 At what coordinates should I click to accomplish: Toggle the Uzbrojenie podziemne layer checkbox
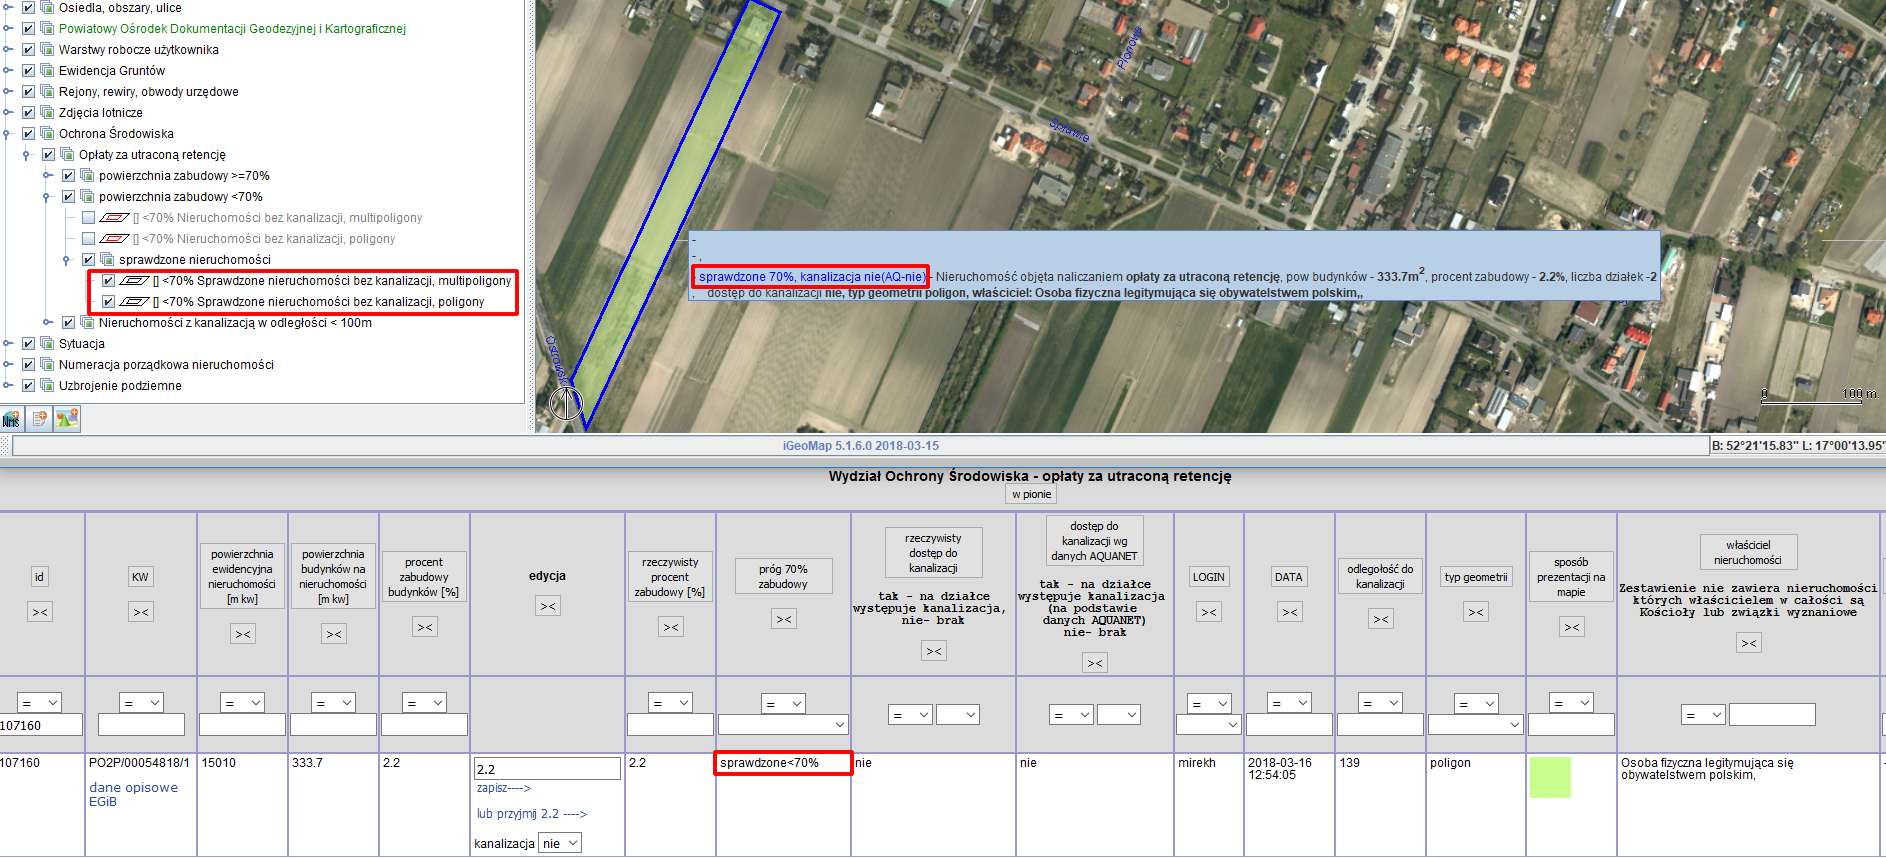pyautogui.click(x=28, y=386)
